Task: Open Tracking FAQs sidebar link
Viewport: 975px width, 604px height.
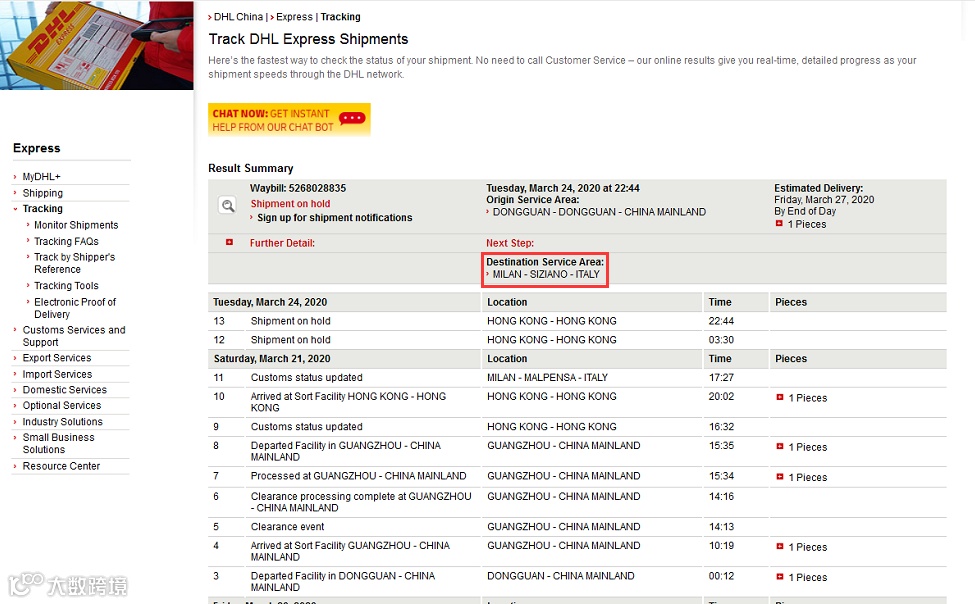Action: tap(66, 241)
